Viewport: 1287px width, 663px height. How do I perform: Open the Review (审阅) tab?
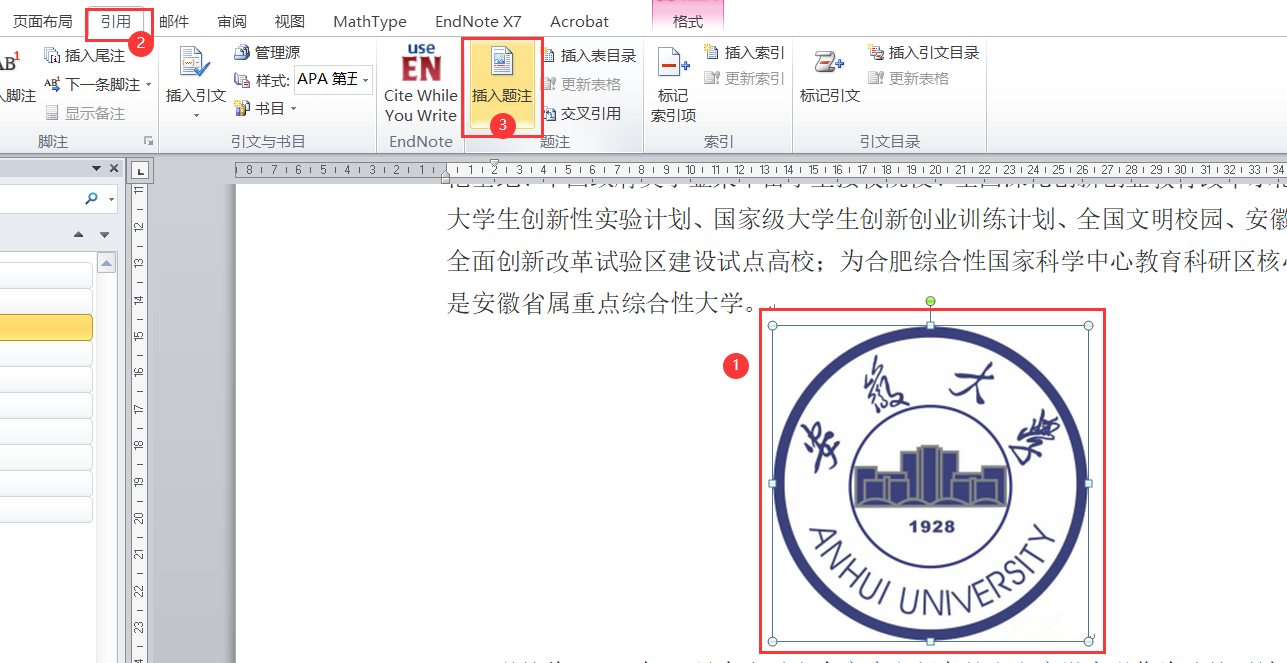tap(232, 21)
